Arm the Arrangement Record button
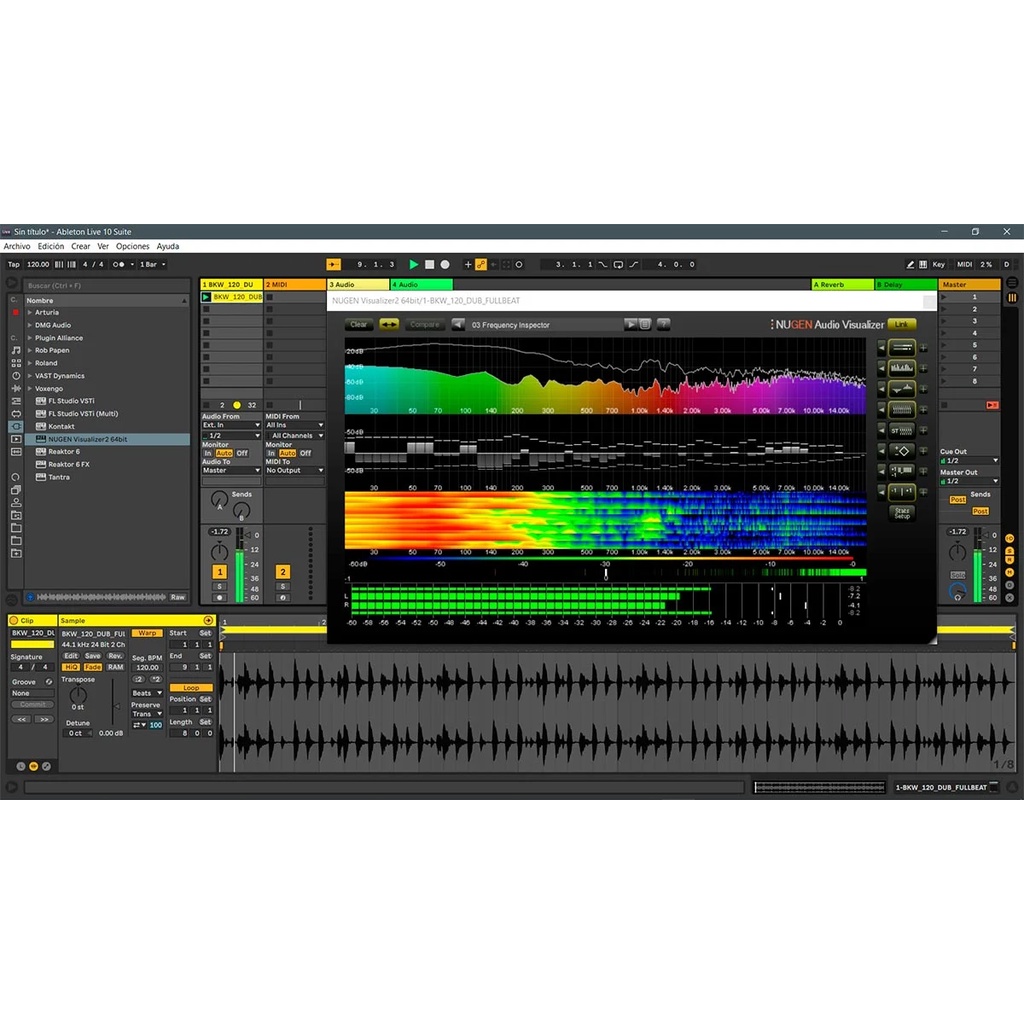This screenshot has width=1024, height=1024. click(445, 264)
